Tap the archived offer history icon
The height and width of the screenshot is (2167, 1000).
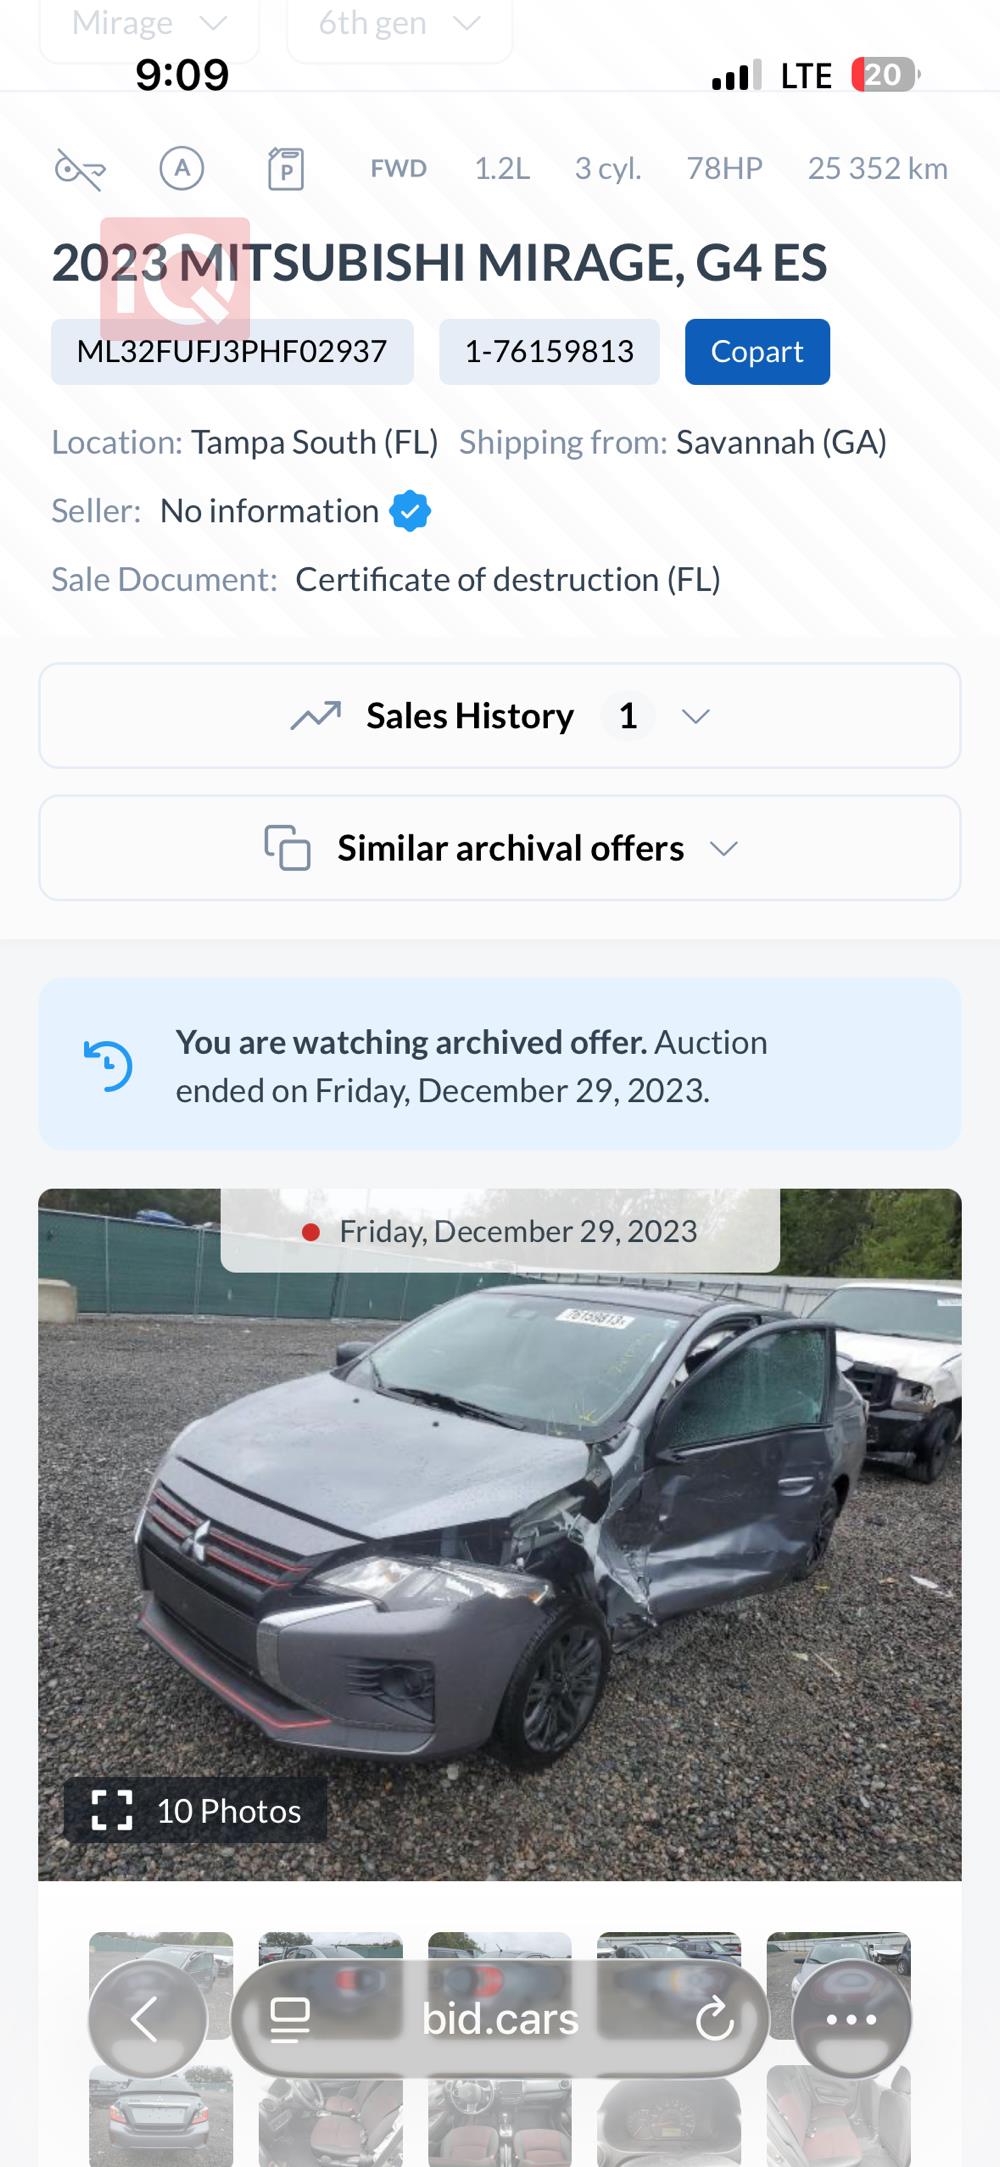[x=108, y=1065]
